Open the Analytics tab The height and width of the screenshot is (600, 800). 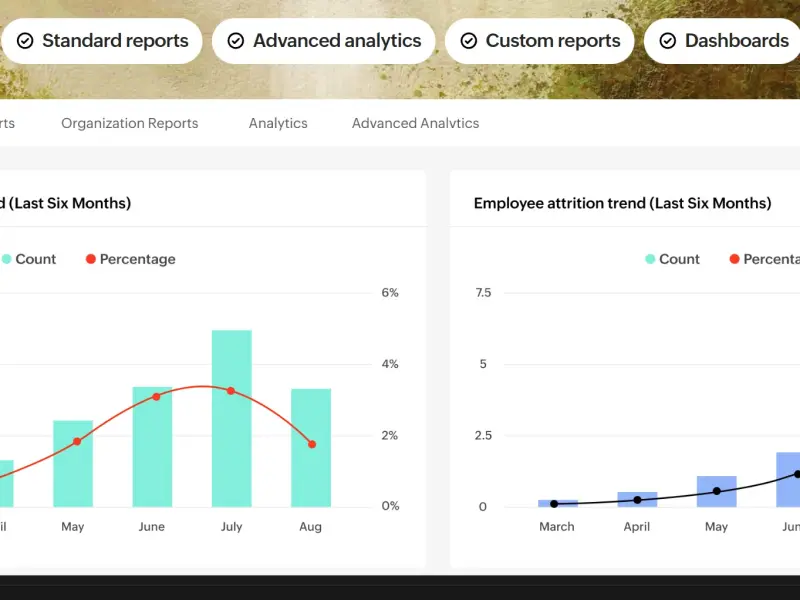[278, 123]
